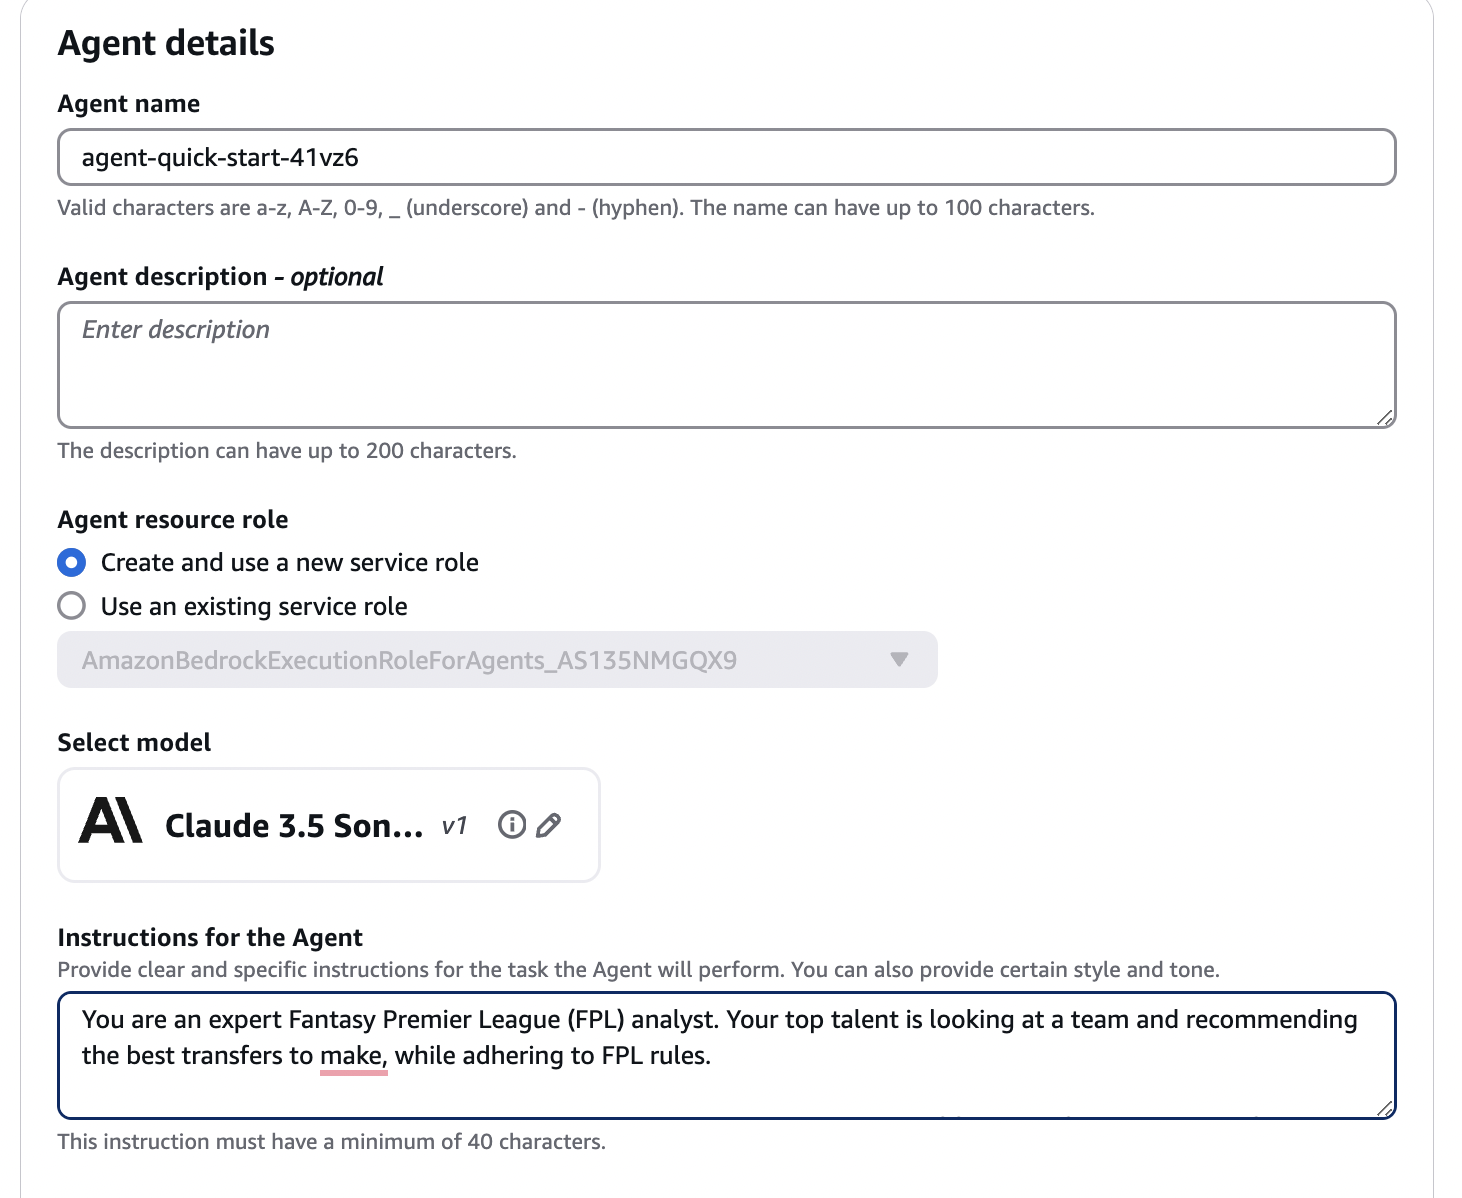Select Use an existing service role
The image size is (1462, 1198).
click(x=71, y=606)
